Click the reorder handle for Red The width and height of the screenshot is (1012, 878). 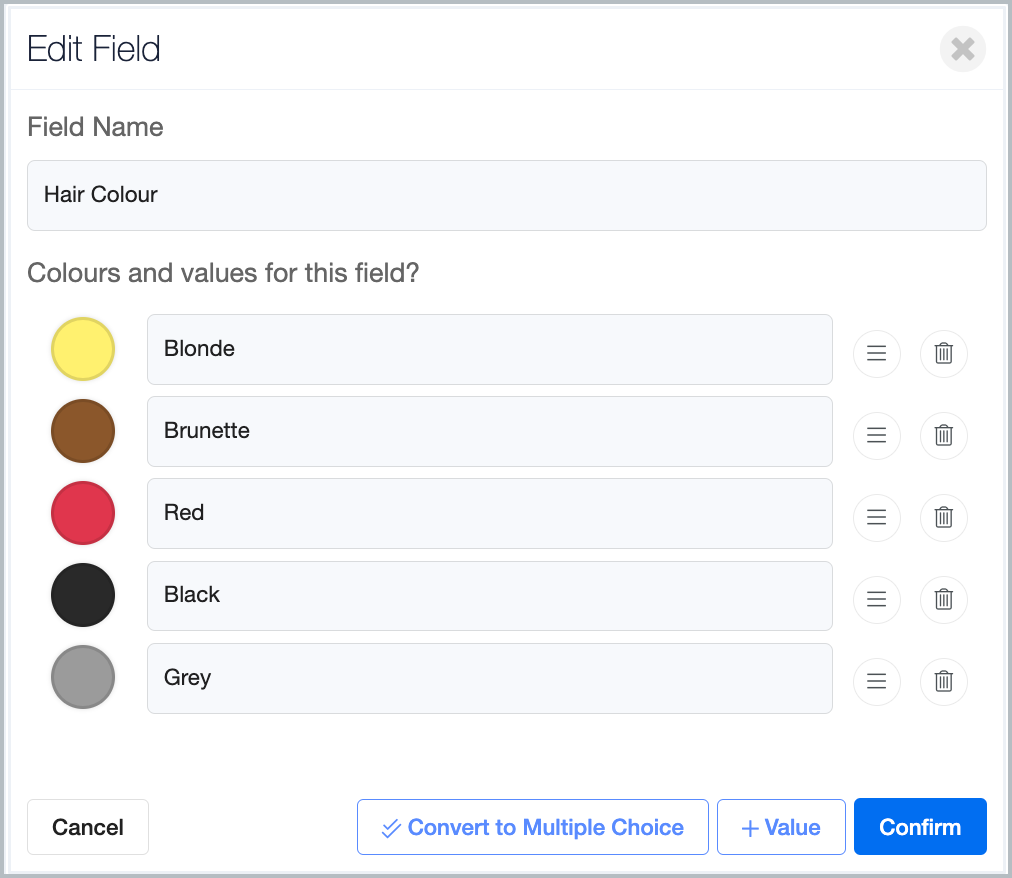coord(876,517)
